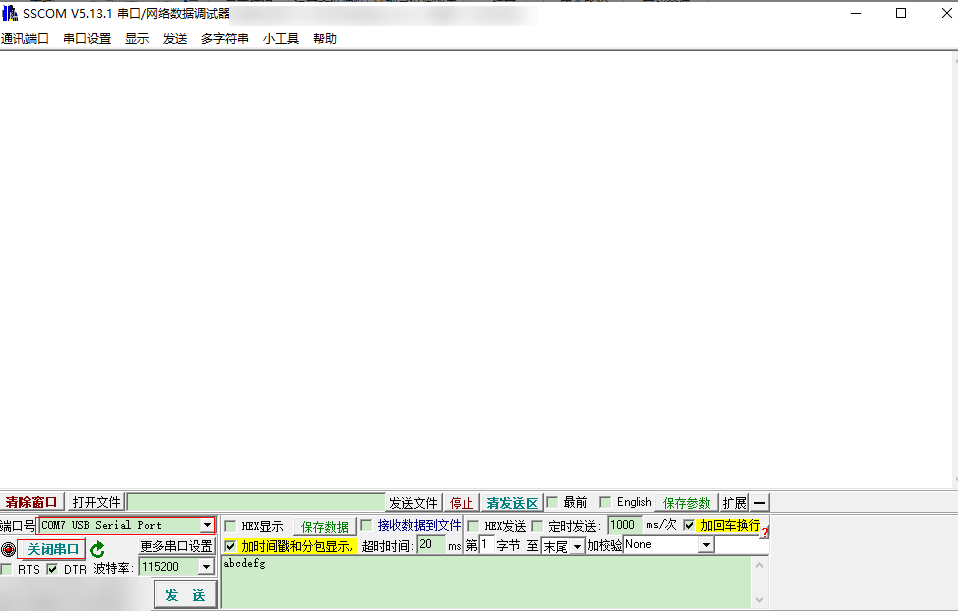958x612 pixels.
Task: Click the green refresh ports icon
Action: click(97, 549)
